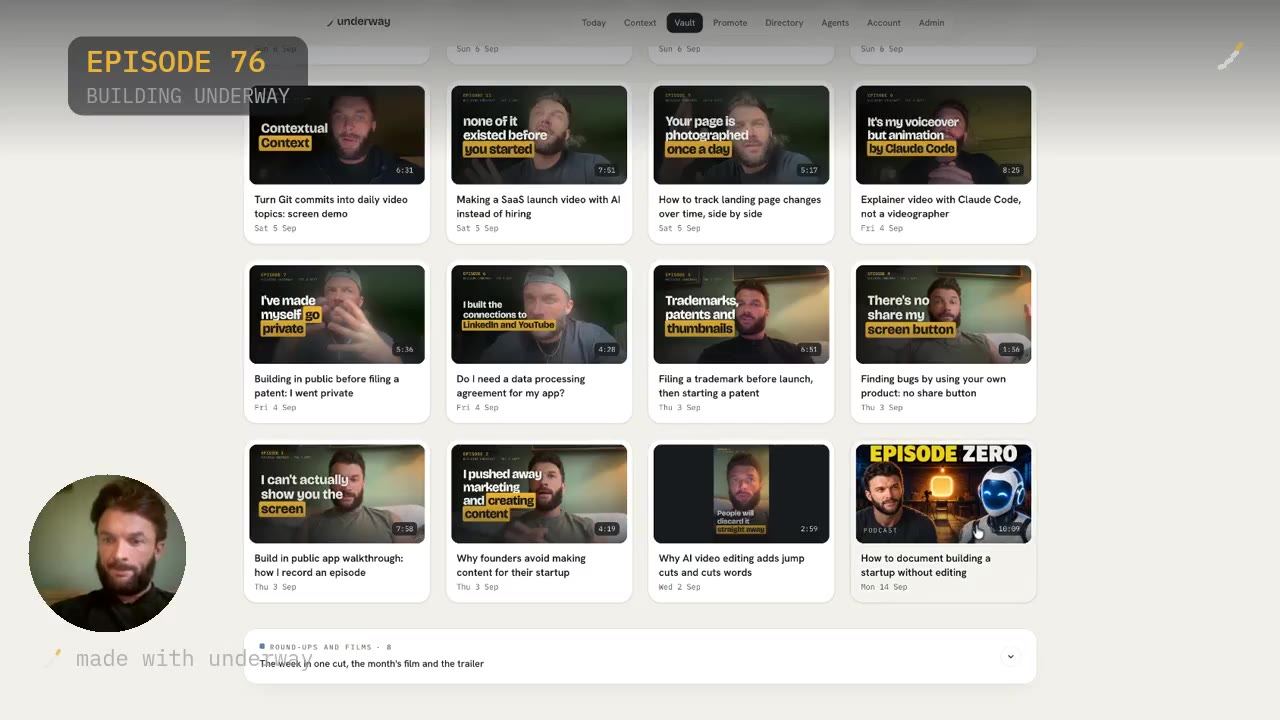Open 'Do I need a data processing agreement' title
This screenshot has height=720, width=1280.
coord(521,386)
